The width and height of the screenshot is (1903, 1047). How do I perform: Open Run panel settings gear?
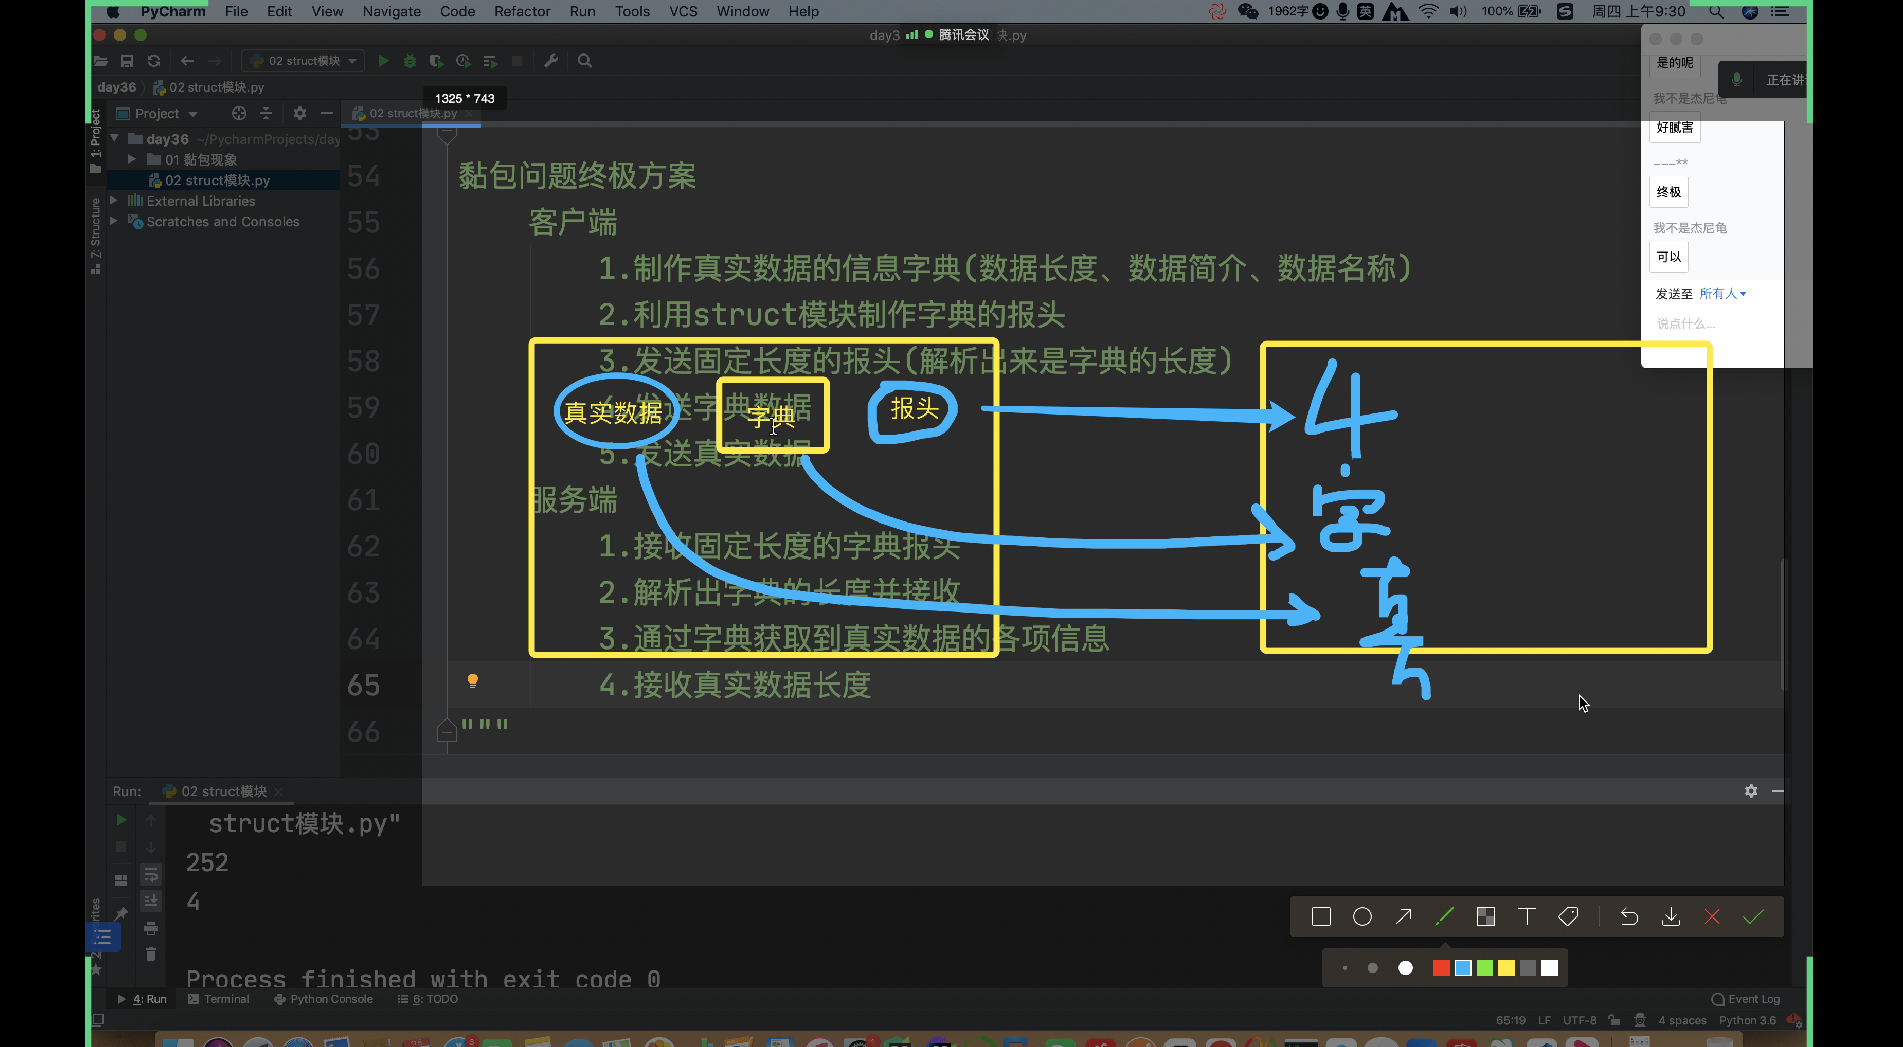tap(1751, 791)
